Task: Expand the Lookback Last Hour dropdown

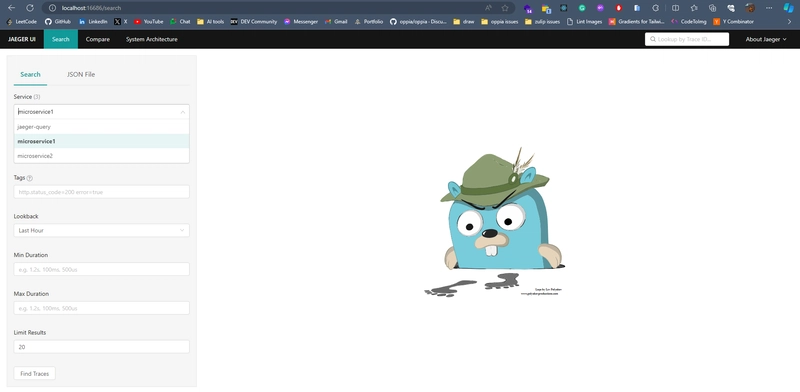Action: [x=102, y=231]
